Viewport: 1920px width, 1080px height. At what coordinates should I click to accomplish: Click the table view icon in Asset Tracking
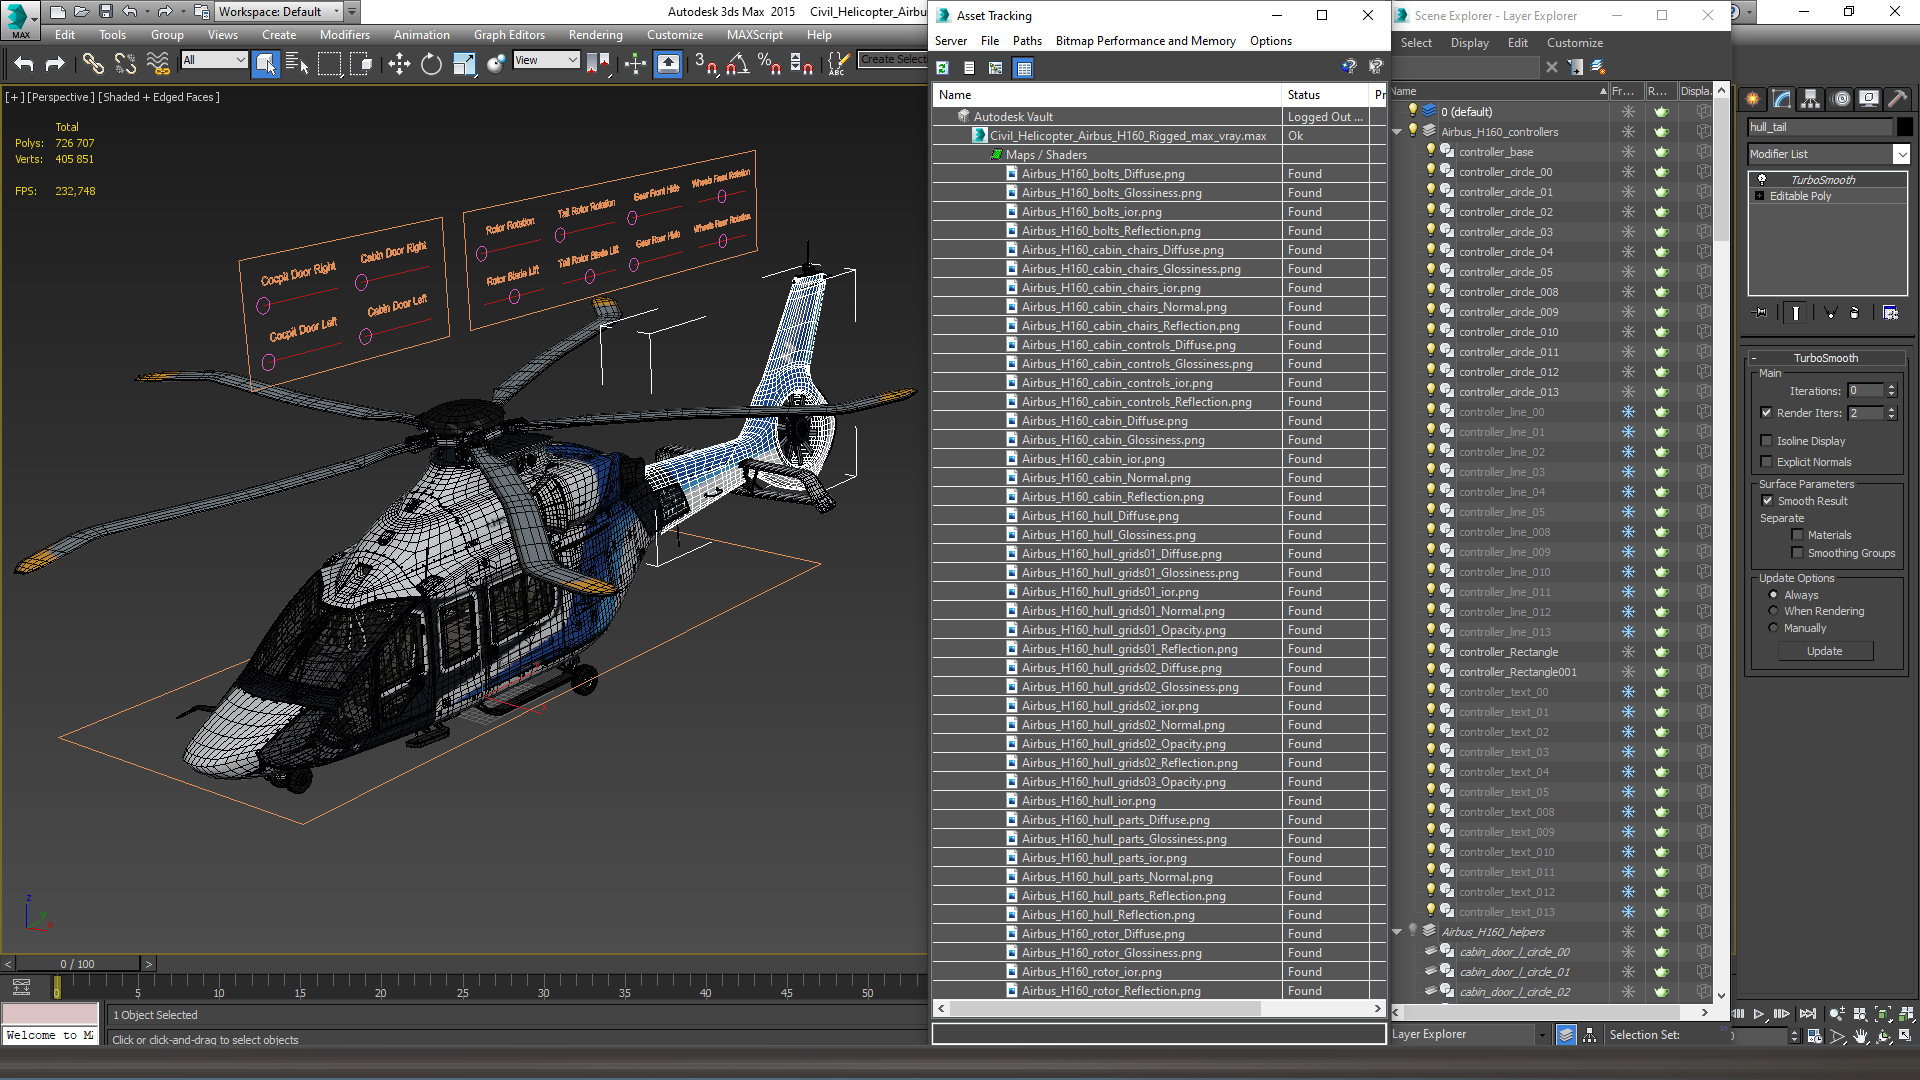pyautogui.click(x=1023, y=68)
